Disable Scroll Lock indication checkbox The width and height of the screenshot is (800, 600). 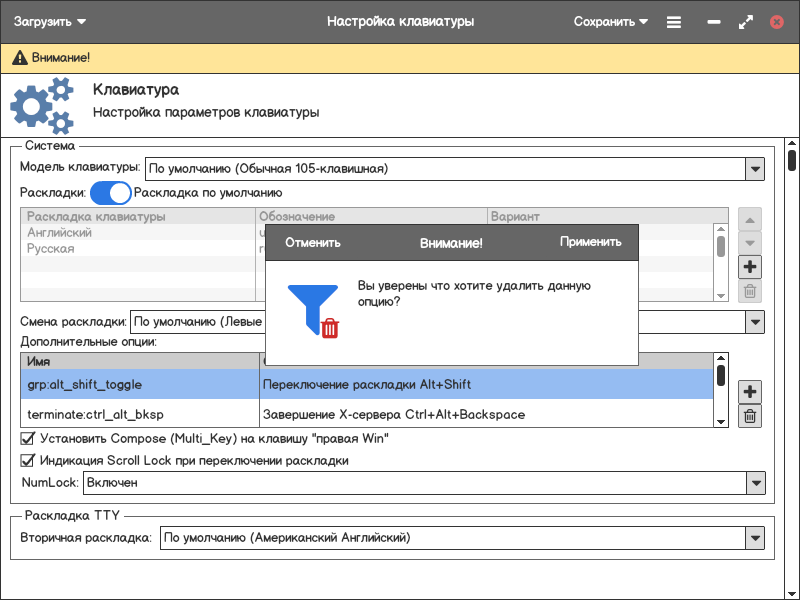point(28,461)
